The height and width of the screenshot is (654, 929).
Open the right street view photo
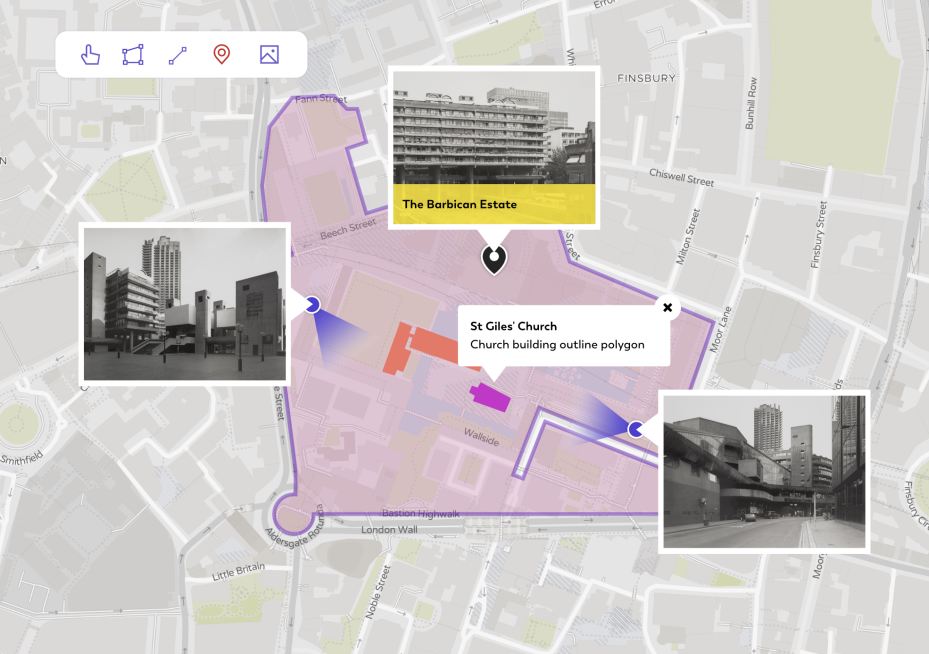764,470
